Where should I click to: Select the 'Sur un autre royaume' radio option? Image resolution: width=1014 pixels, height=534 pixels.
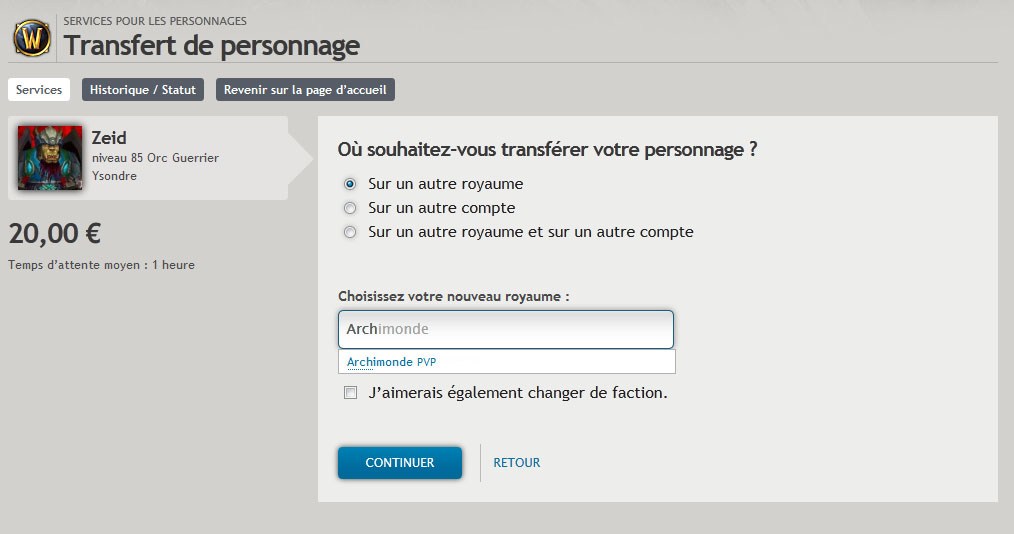point(350,184)
